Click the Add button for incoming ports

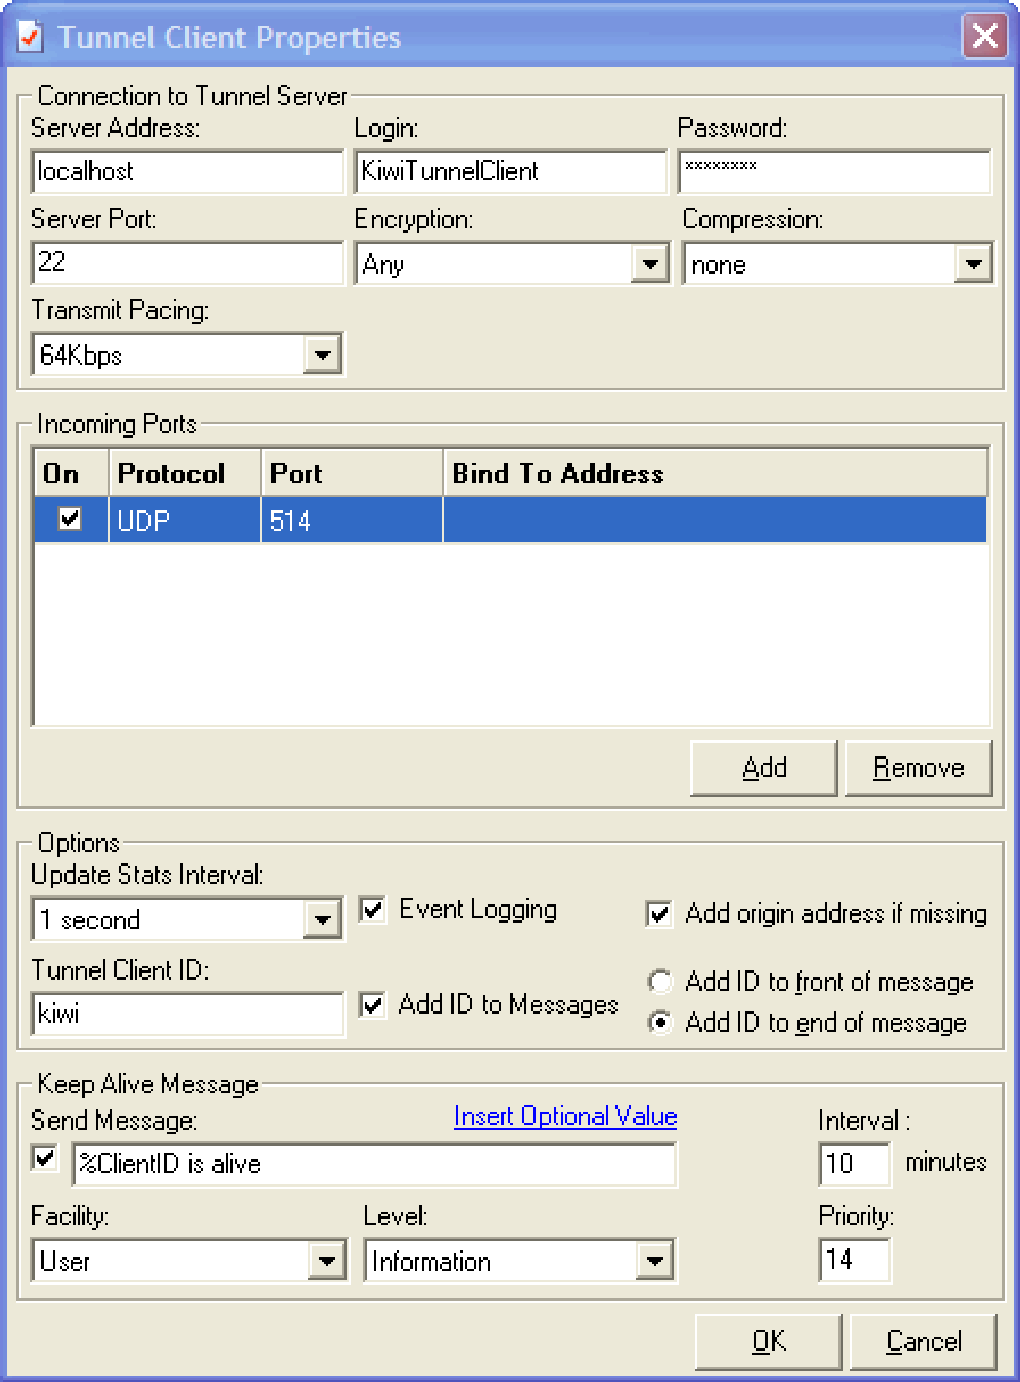pos(764,768)
